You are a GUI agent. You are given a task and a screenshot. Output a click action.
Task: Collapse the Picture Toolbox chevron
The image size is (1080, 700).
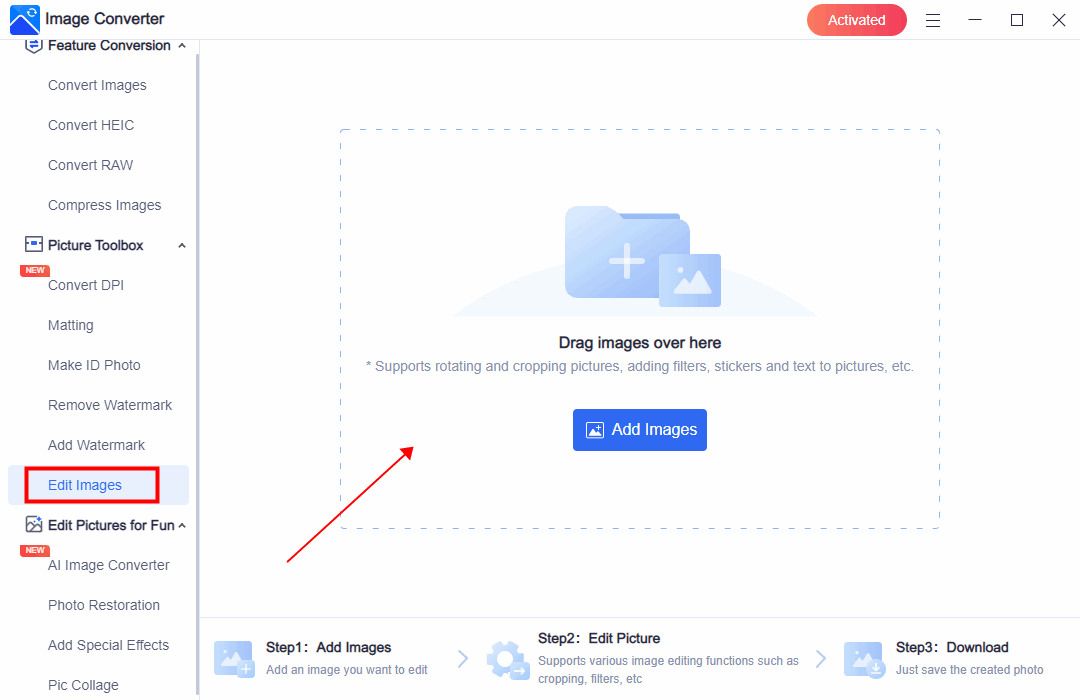click(x=181, y=246)
